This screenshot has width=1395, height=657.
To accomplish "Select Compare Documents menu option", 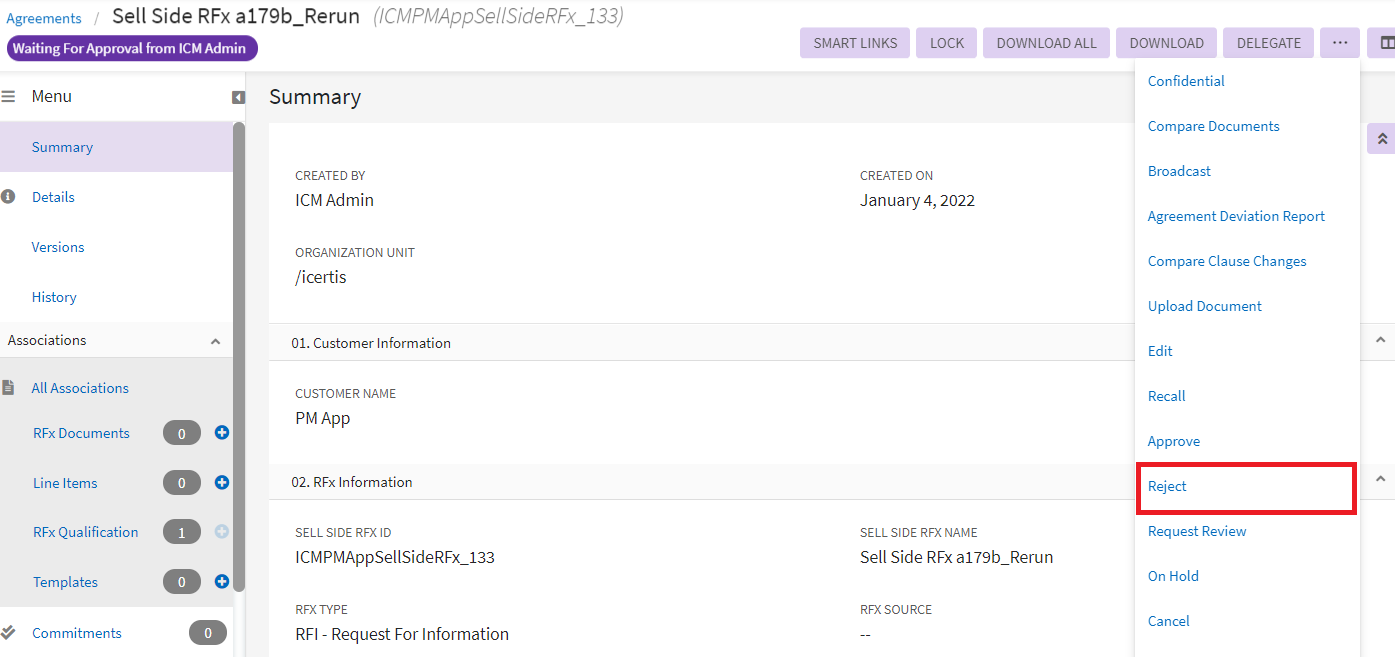I will (1213, 126).
